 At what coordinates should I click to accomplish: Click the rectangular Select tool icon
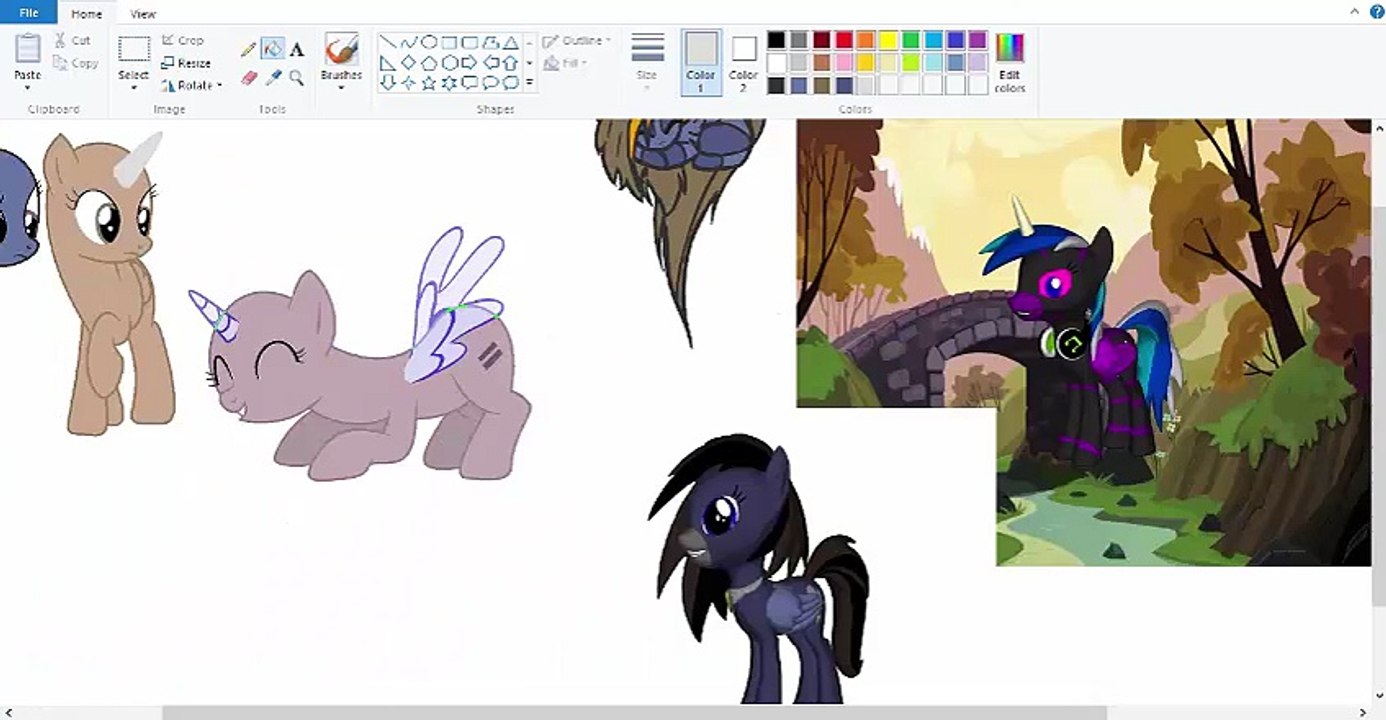(134, 49)
